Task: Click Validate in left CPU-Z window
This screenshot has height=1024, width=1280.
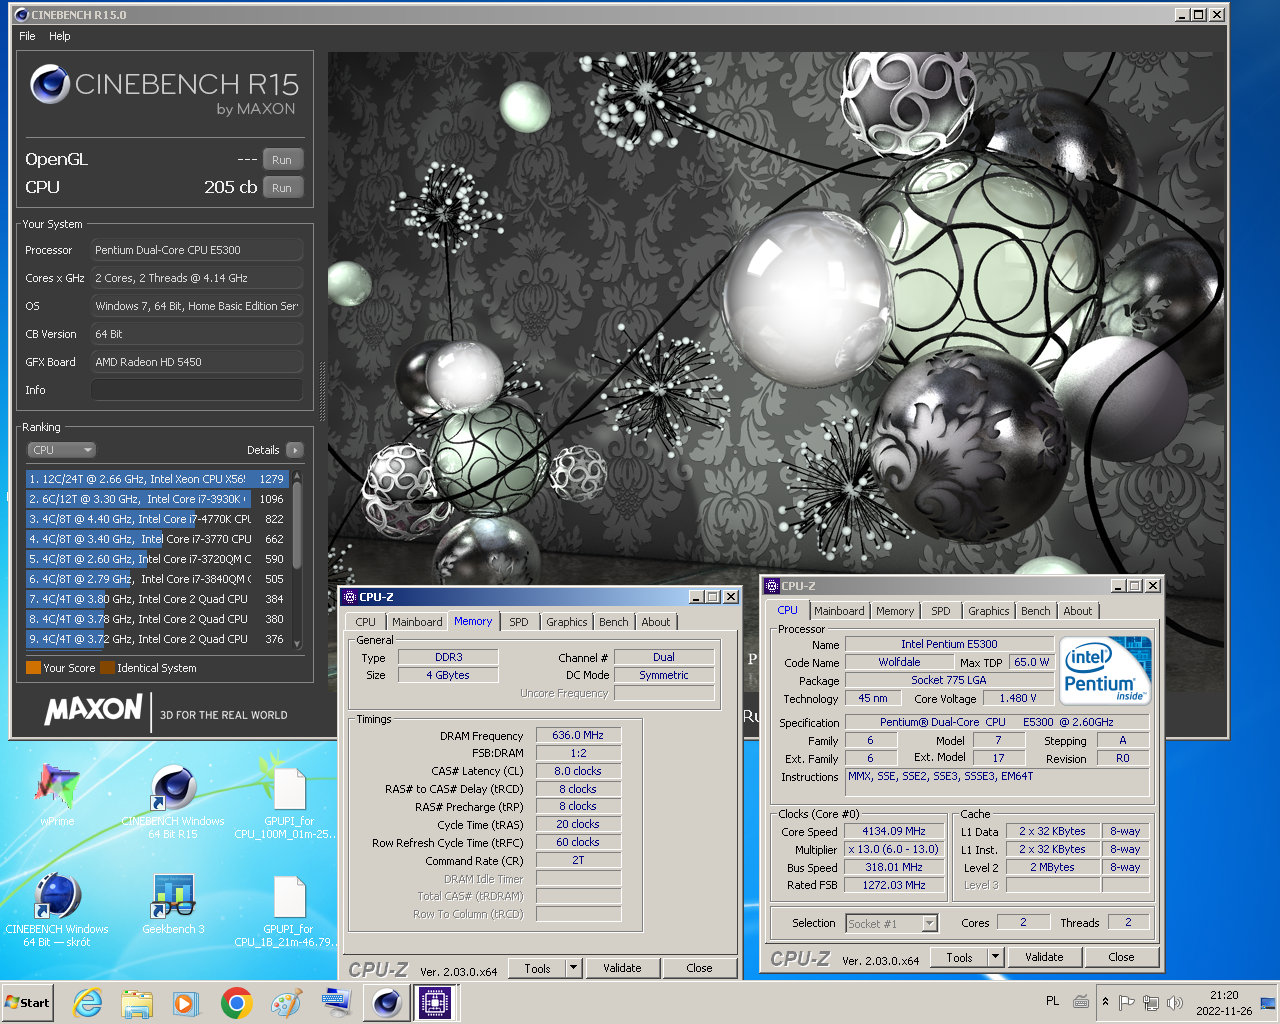Action: [622, 968]
